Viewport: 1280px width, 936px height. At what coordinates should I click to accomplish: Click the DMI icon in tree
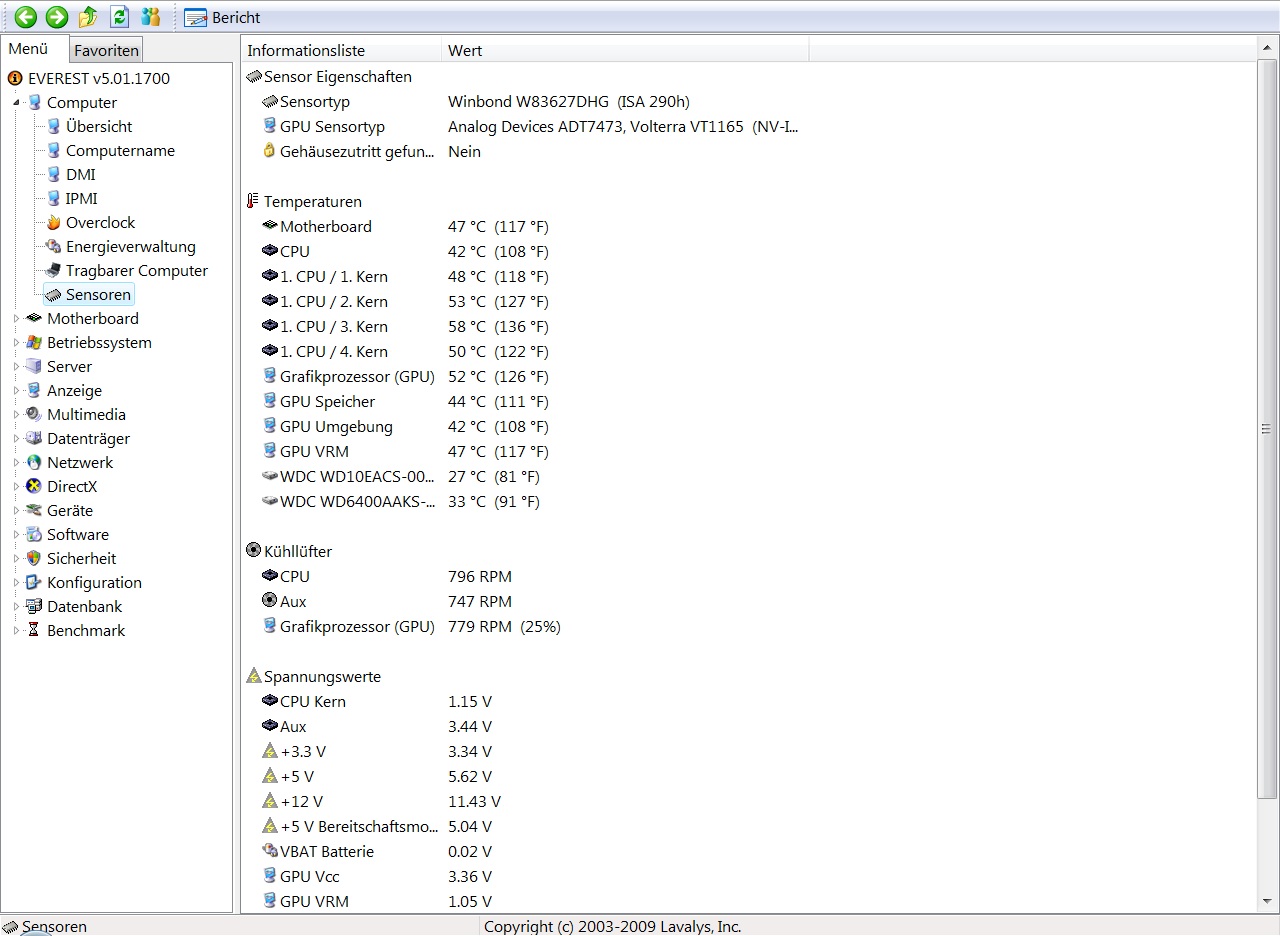click(54, 175)
